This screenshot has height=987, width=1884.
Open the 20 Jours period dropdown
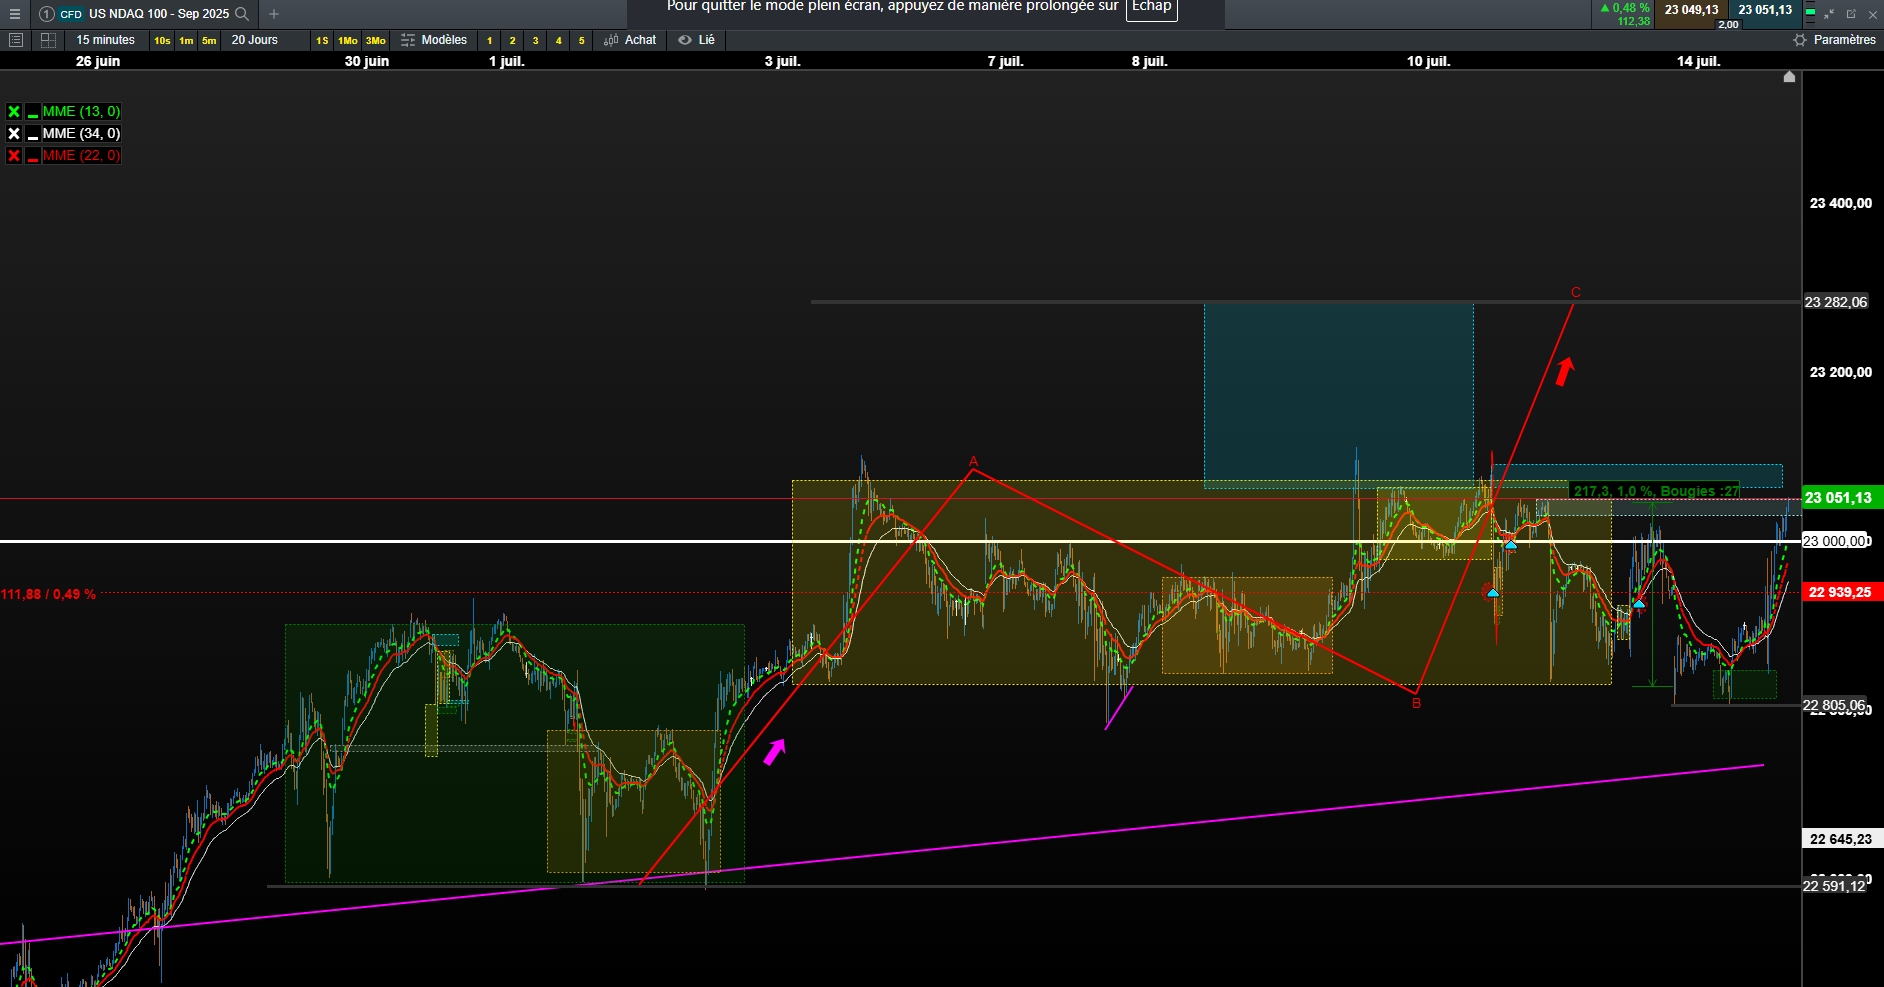click(x=255, y=40)
